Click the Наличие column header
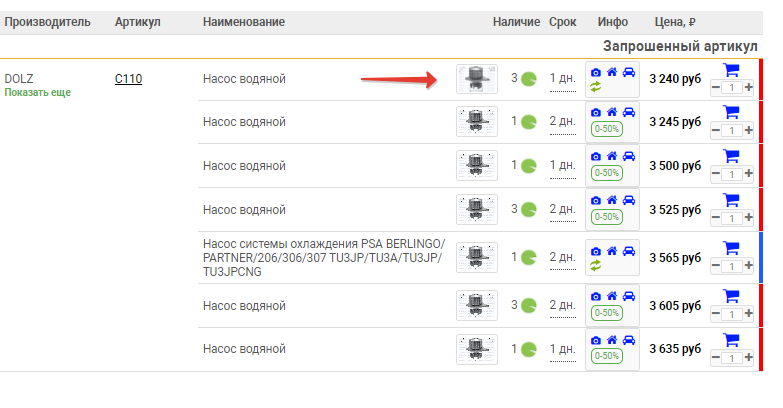The image size is (783, 408). pos(516,22)
